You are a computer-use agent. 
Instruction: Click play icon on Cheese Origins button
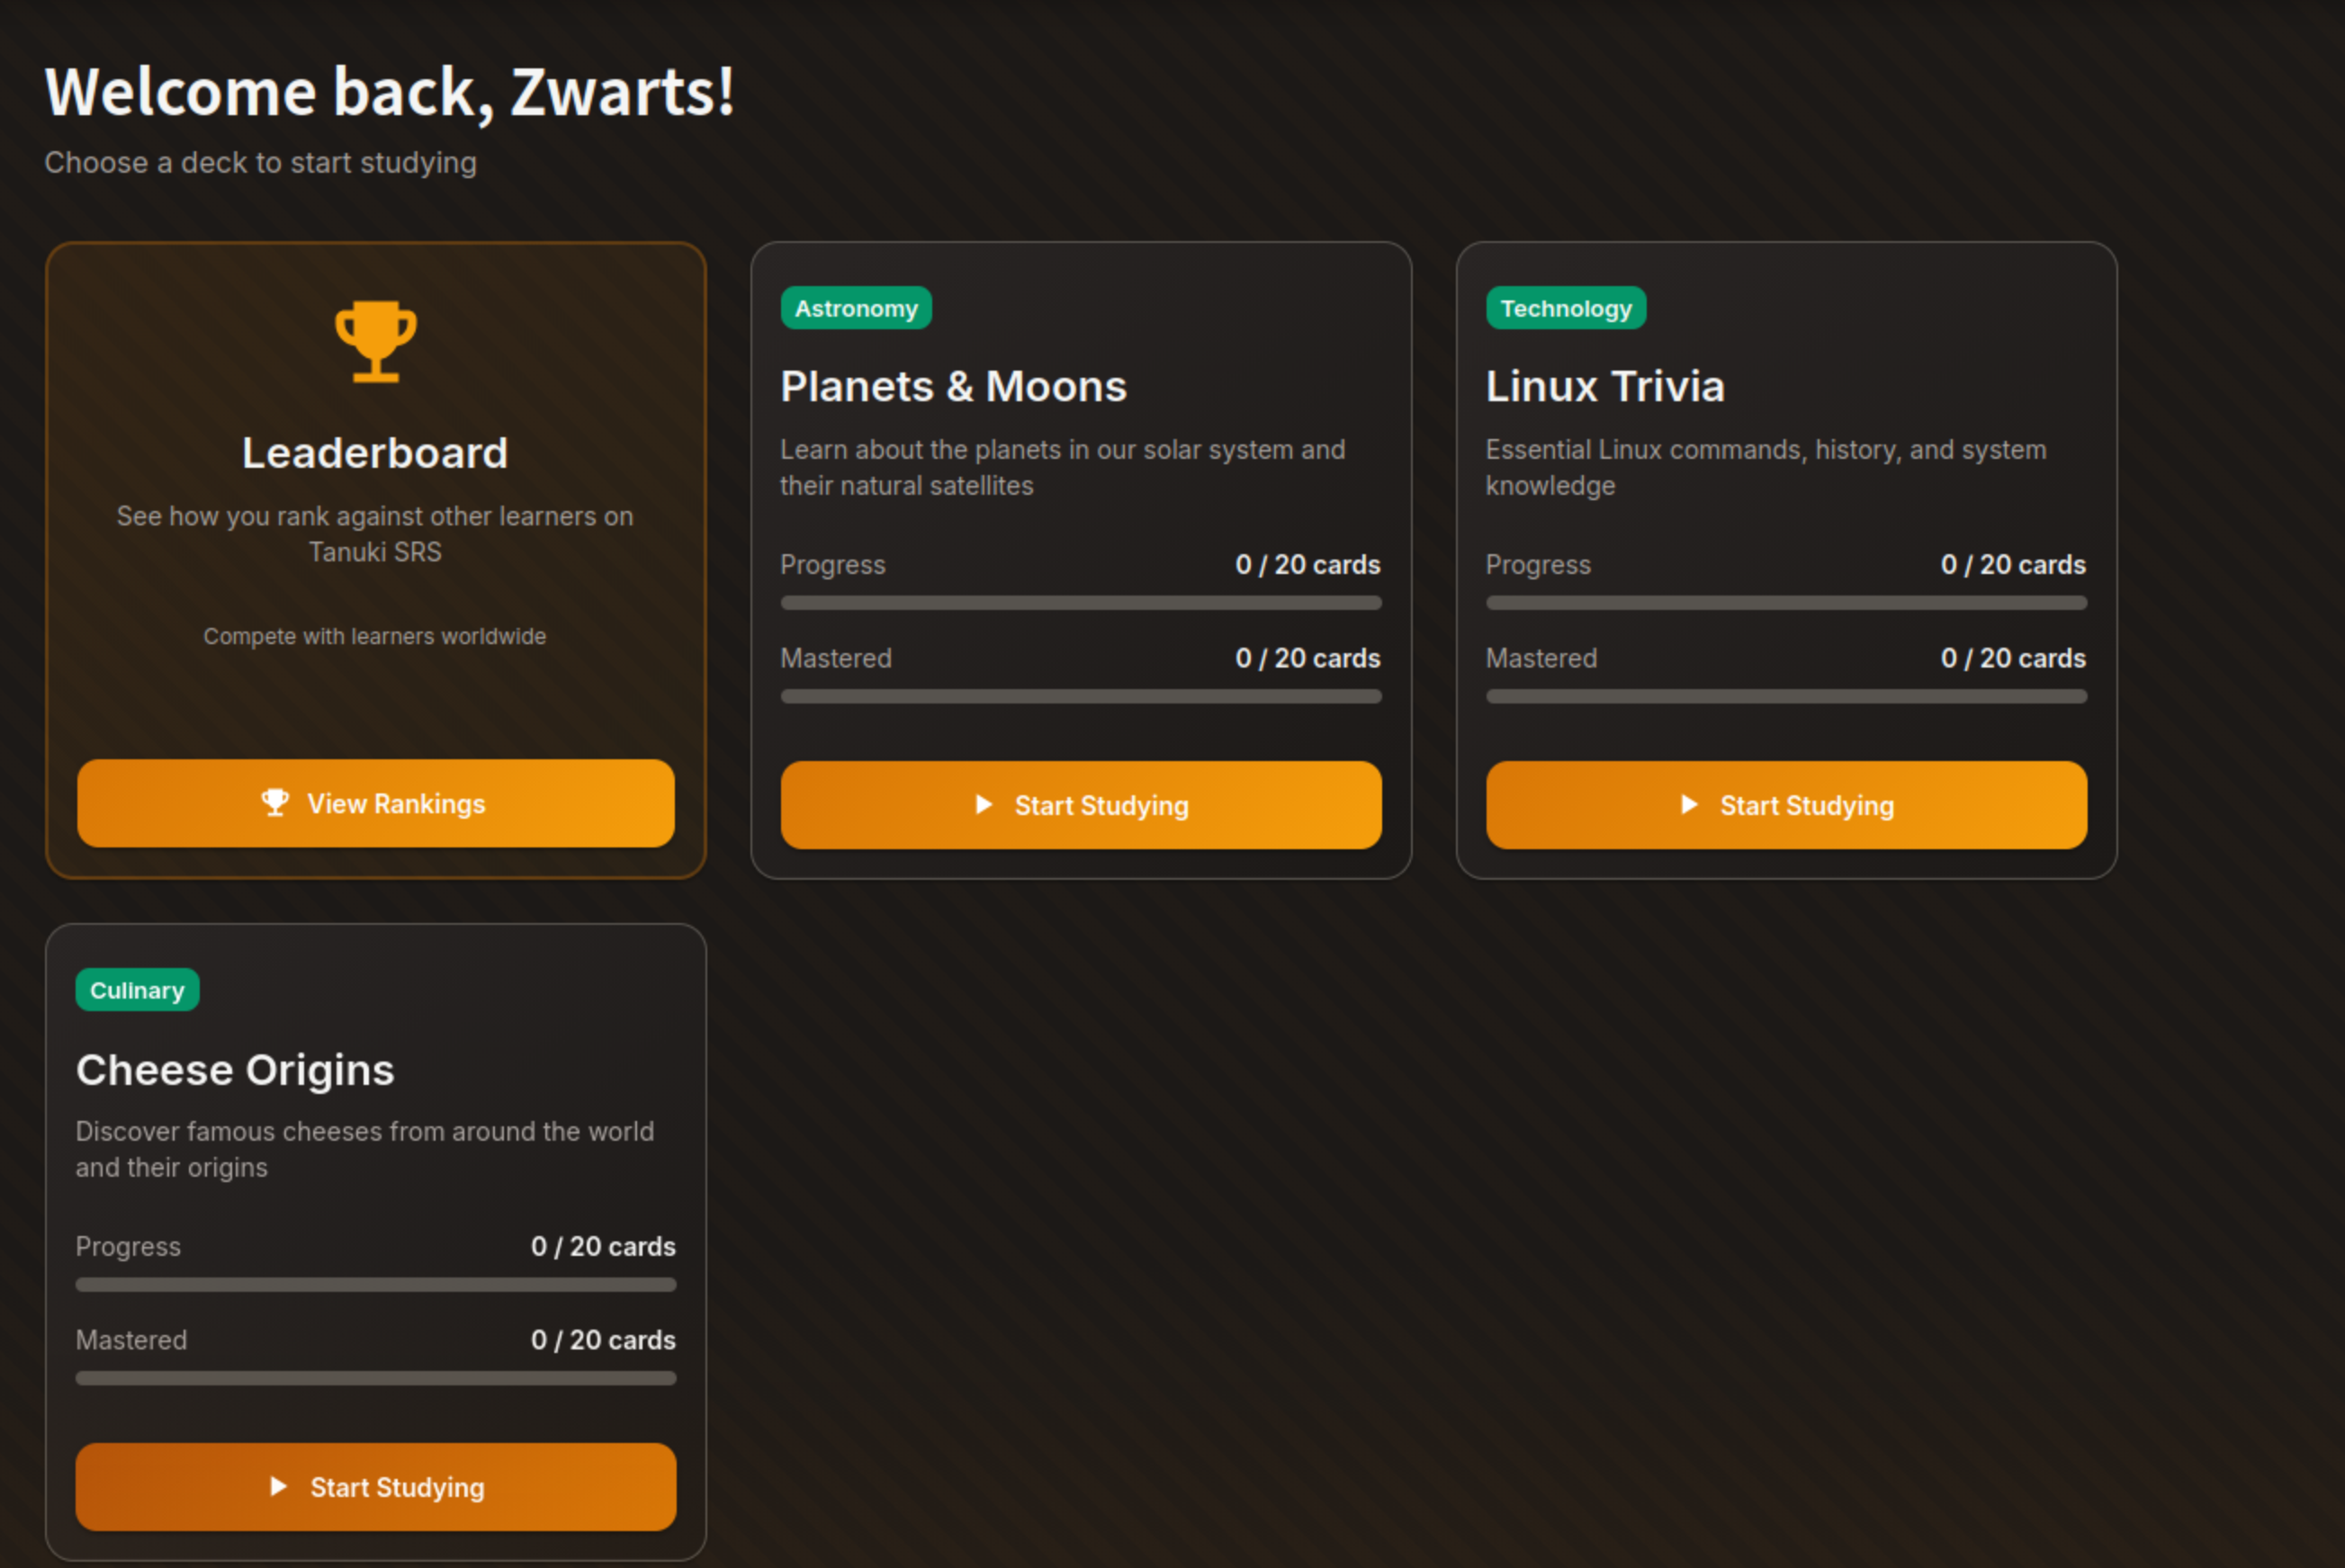[278, 1486]
